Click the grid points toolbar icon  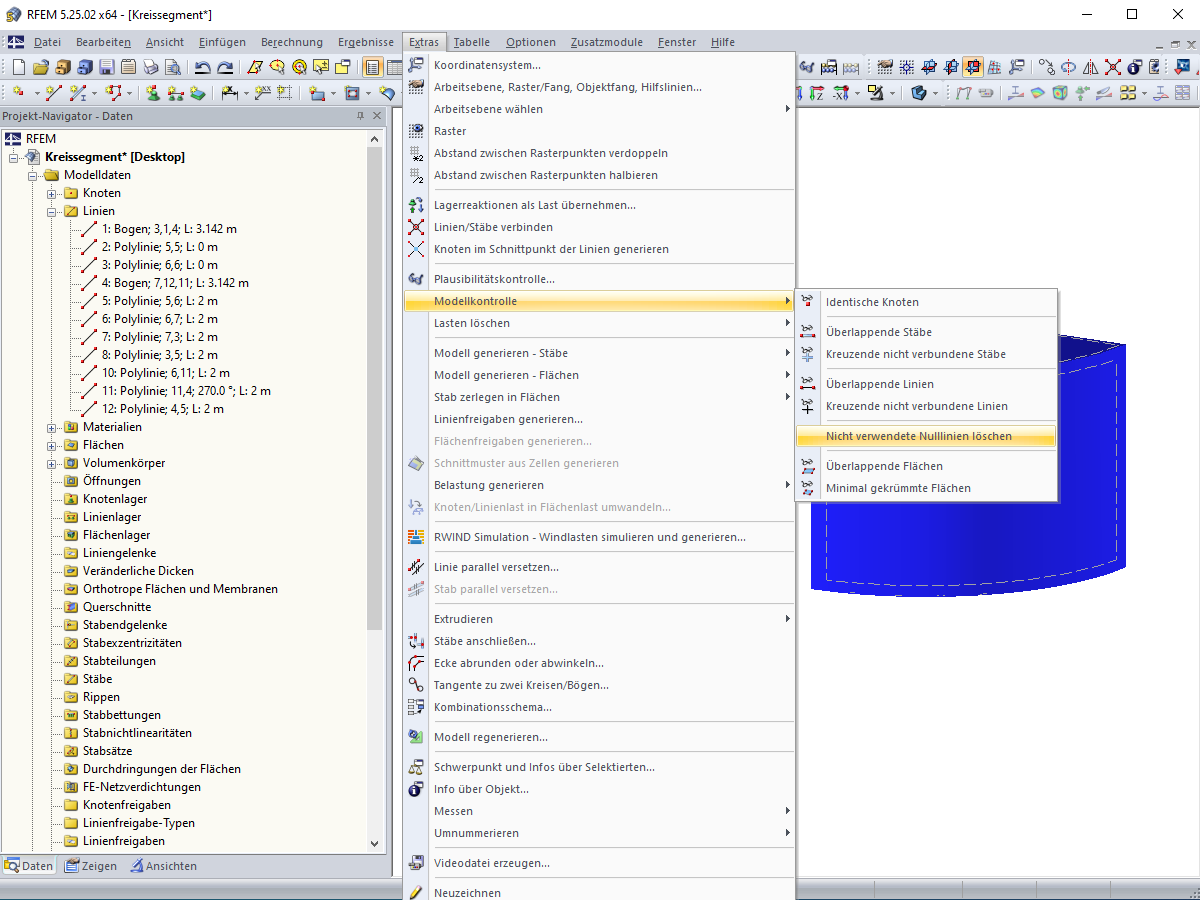(906, 67)
